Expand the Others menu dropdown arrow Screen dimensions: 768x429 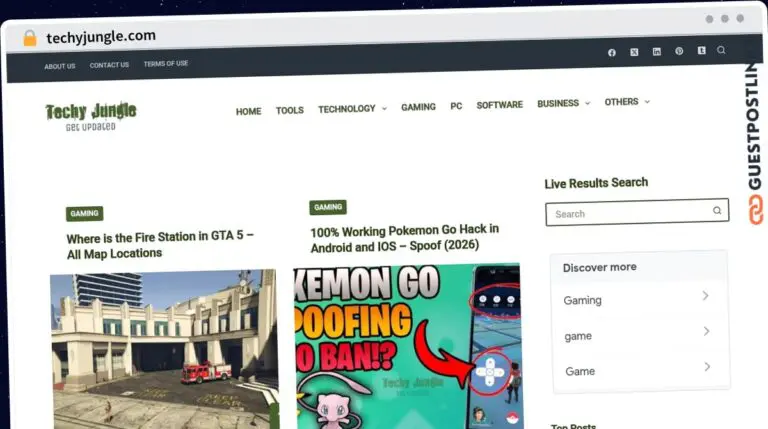pos(647,102)
